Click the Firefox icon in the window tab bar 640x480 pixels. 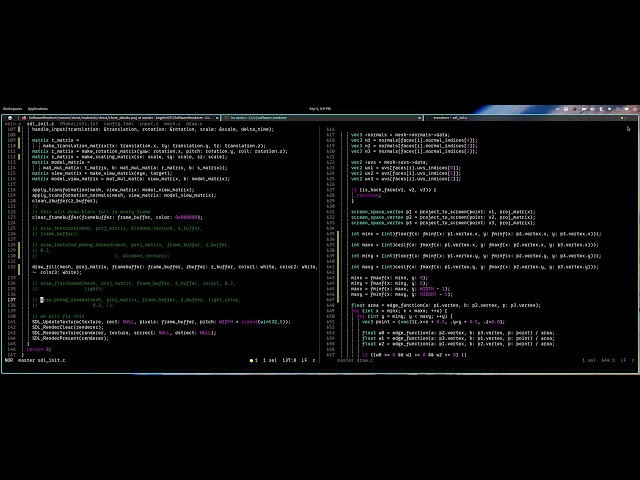pos(24,118)
